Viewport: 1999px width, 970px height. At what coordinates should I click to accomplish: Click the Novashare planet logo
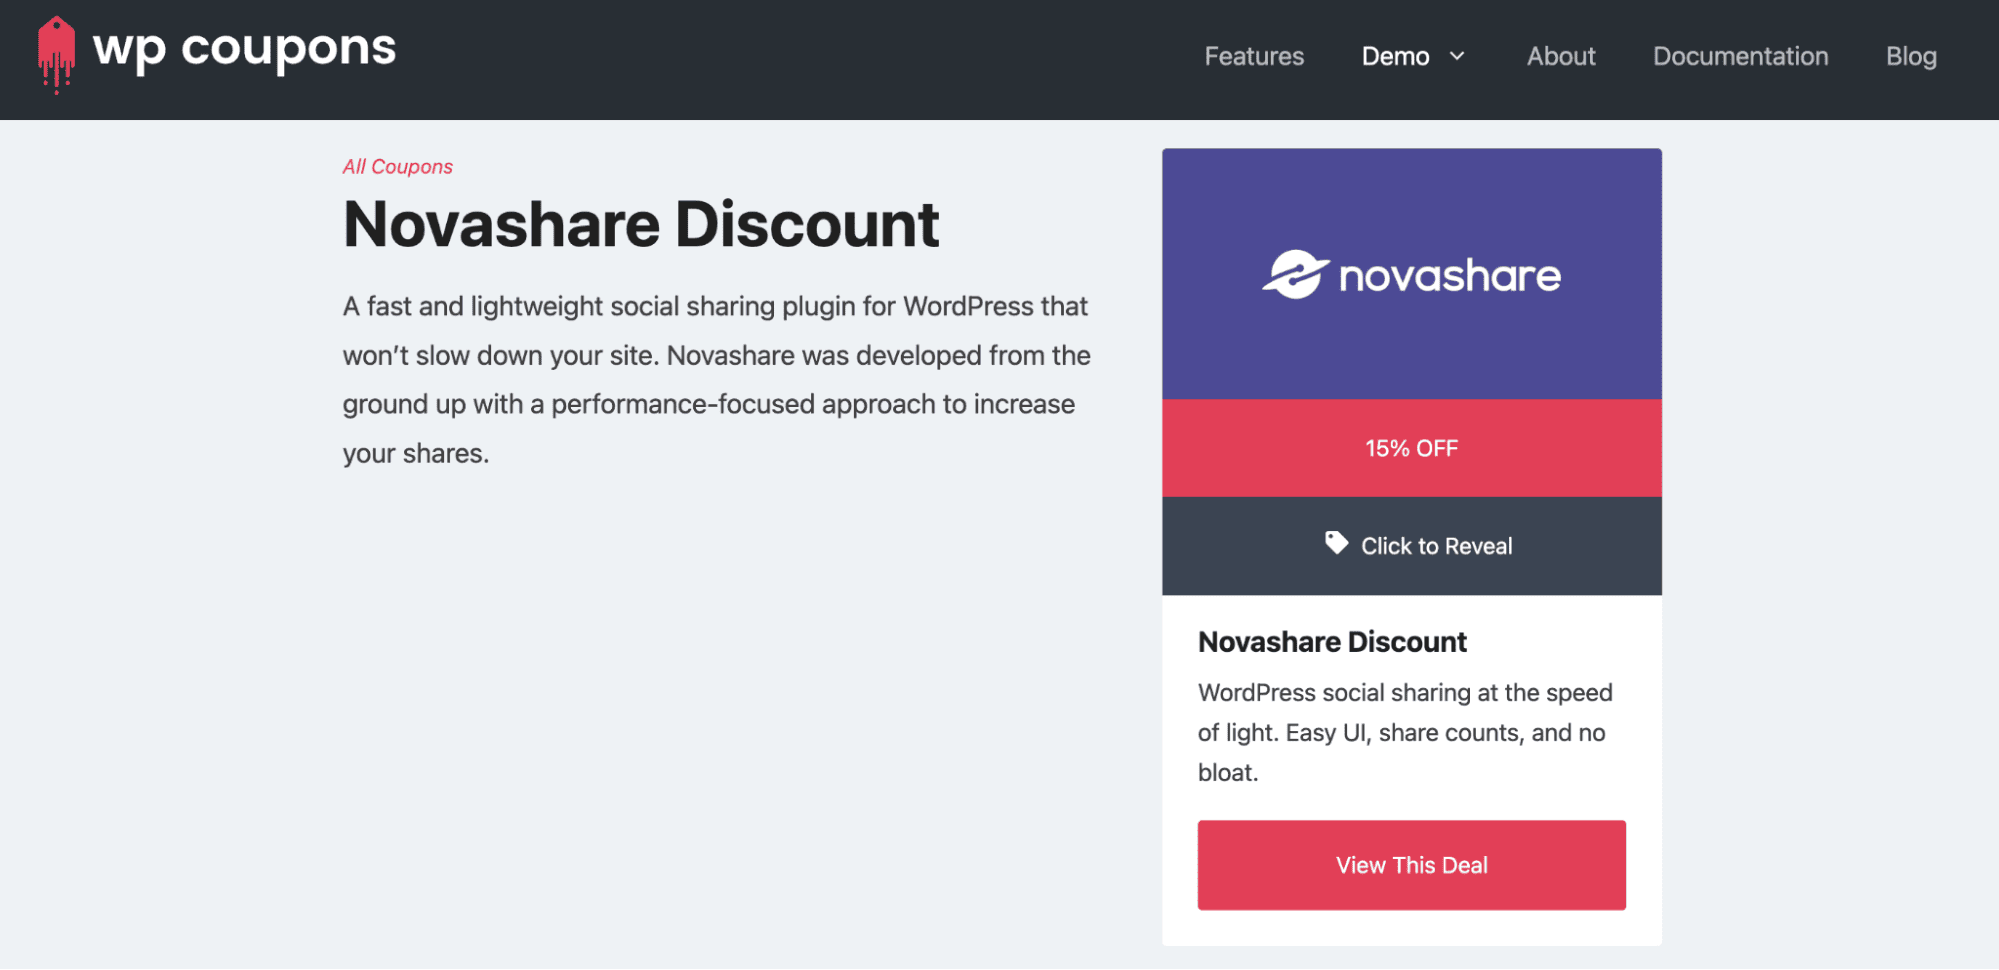[x=1297, y=273]
